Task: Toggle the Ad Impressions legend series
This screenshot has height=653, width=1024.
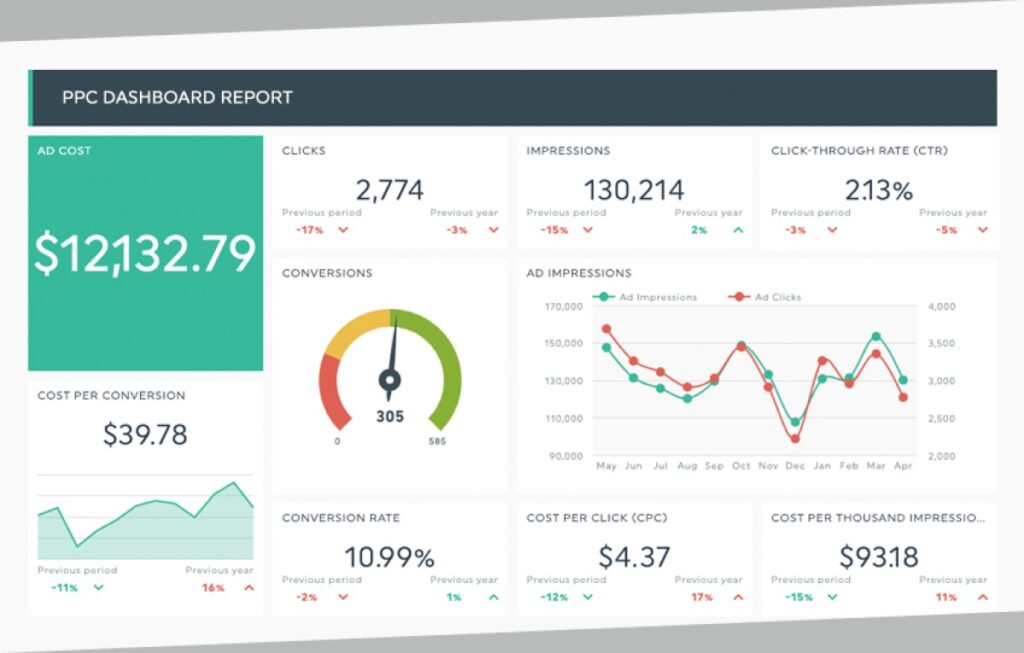Action: (x=645, y=297)
